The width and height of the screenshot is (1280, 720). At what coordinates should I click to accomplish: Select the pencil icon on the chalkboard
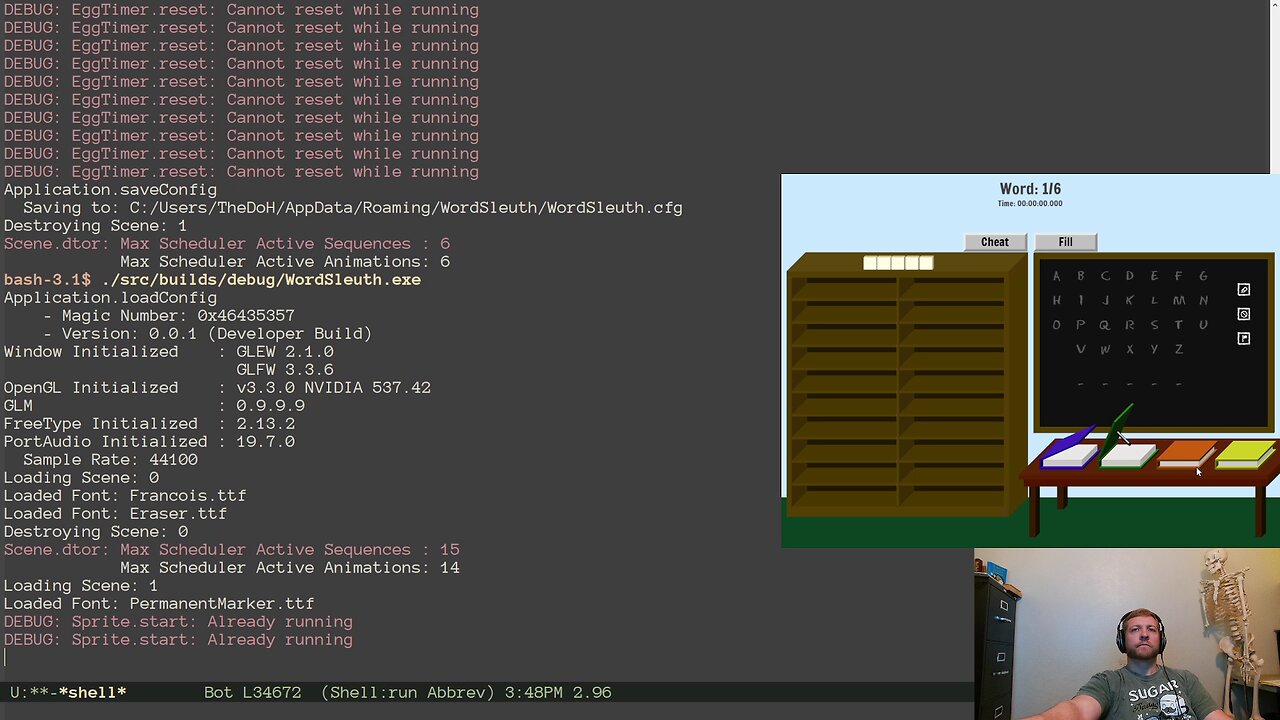pyautogui.click(x=1244, y=290)
